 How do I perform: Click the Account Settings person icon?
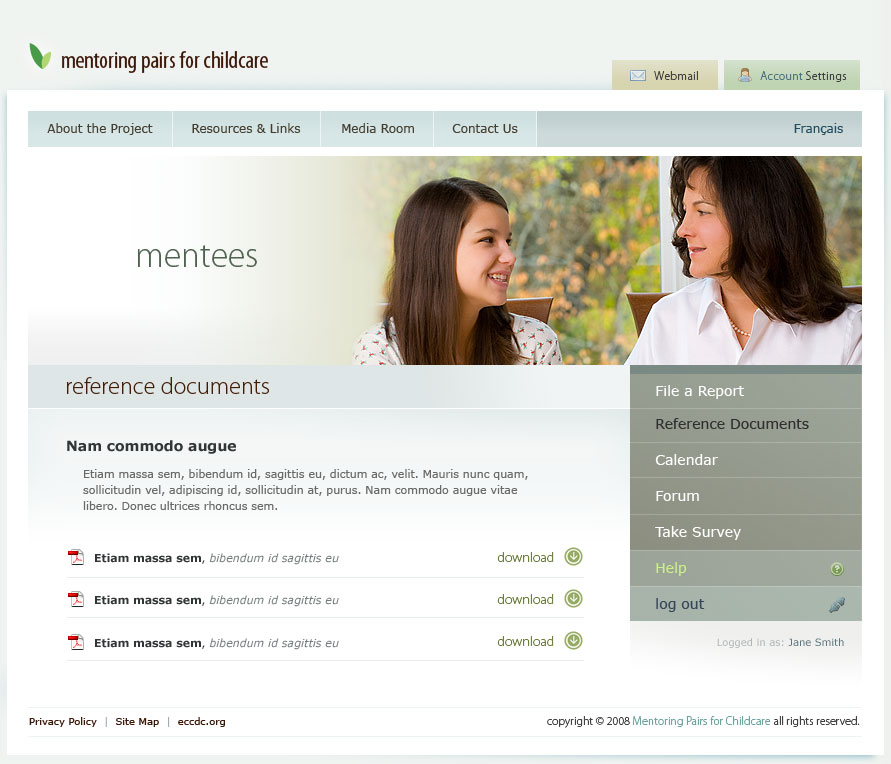click(x=745, y=75)
